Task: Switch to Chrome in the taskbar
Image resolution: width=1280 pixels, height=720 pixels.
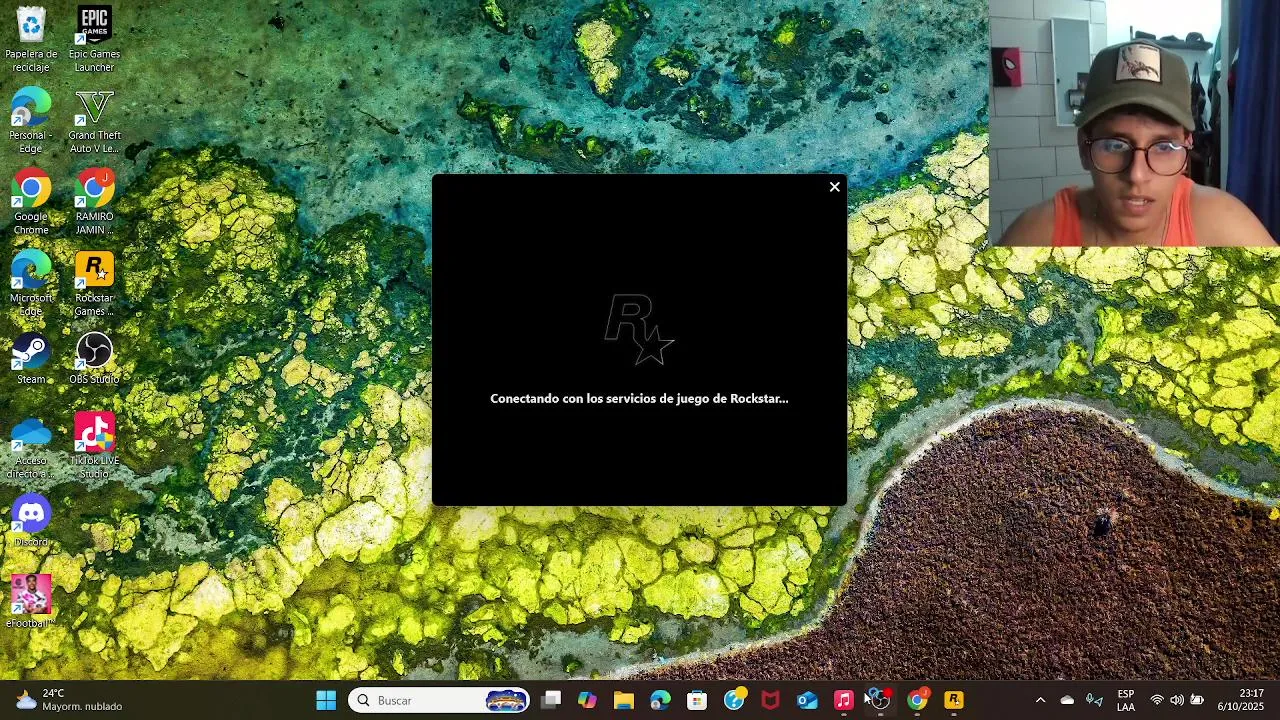Action: tap(917, 700)
